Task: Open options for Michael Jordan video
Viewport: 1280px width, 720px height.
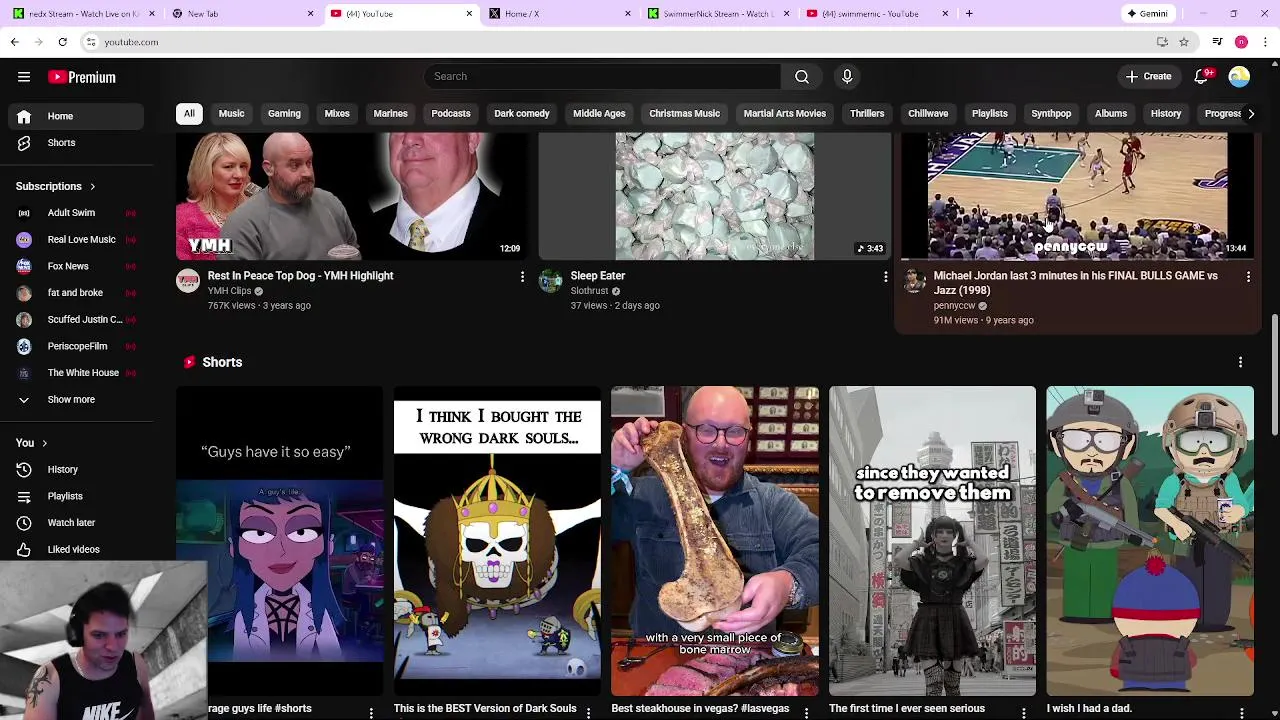Action: click(1248, 276)
